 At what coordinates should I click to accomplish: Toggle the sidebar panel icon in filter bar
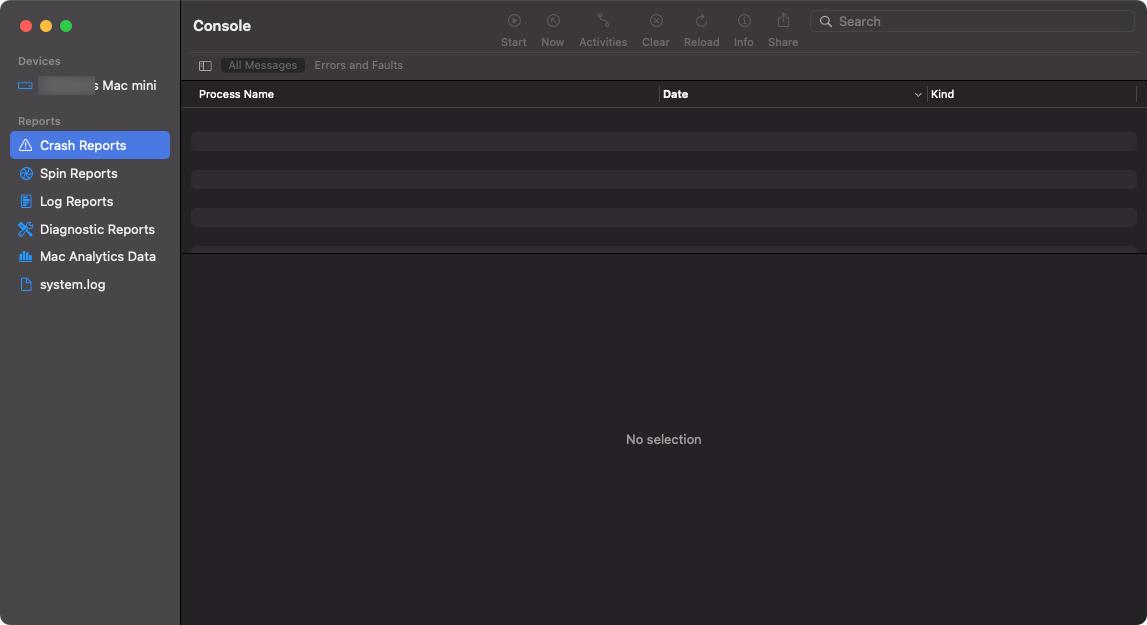[x=206, y=66]
